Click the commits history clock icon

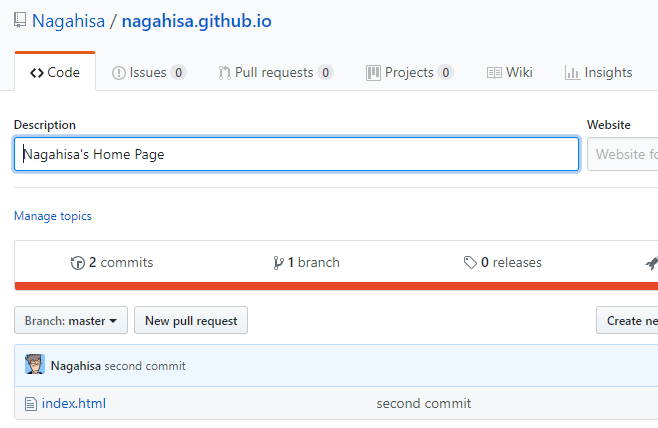(x=77, y=263)
